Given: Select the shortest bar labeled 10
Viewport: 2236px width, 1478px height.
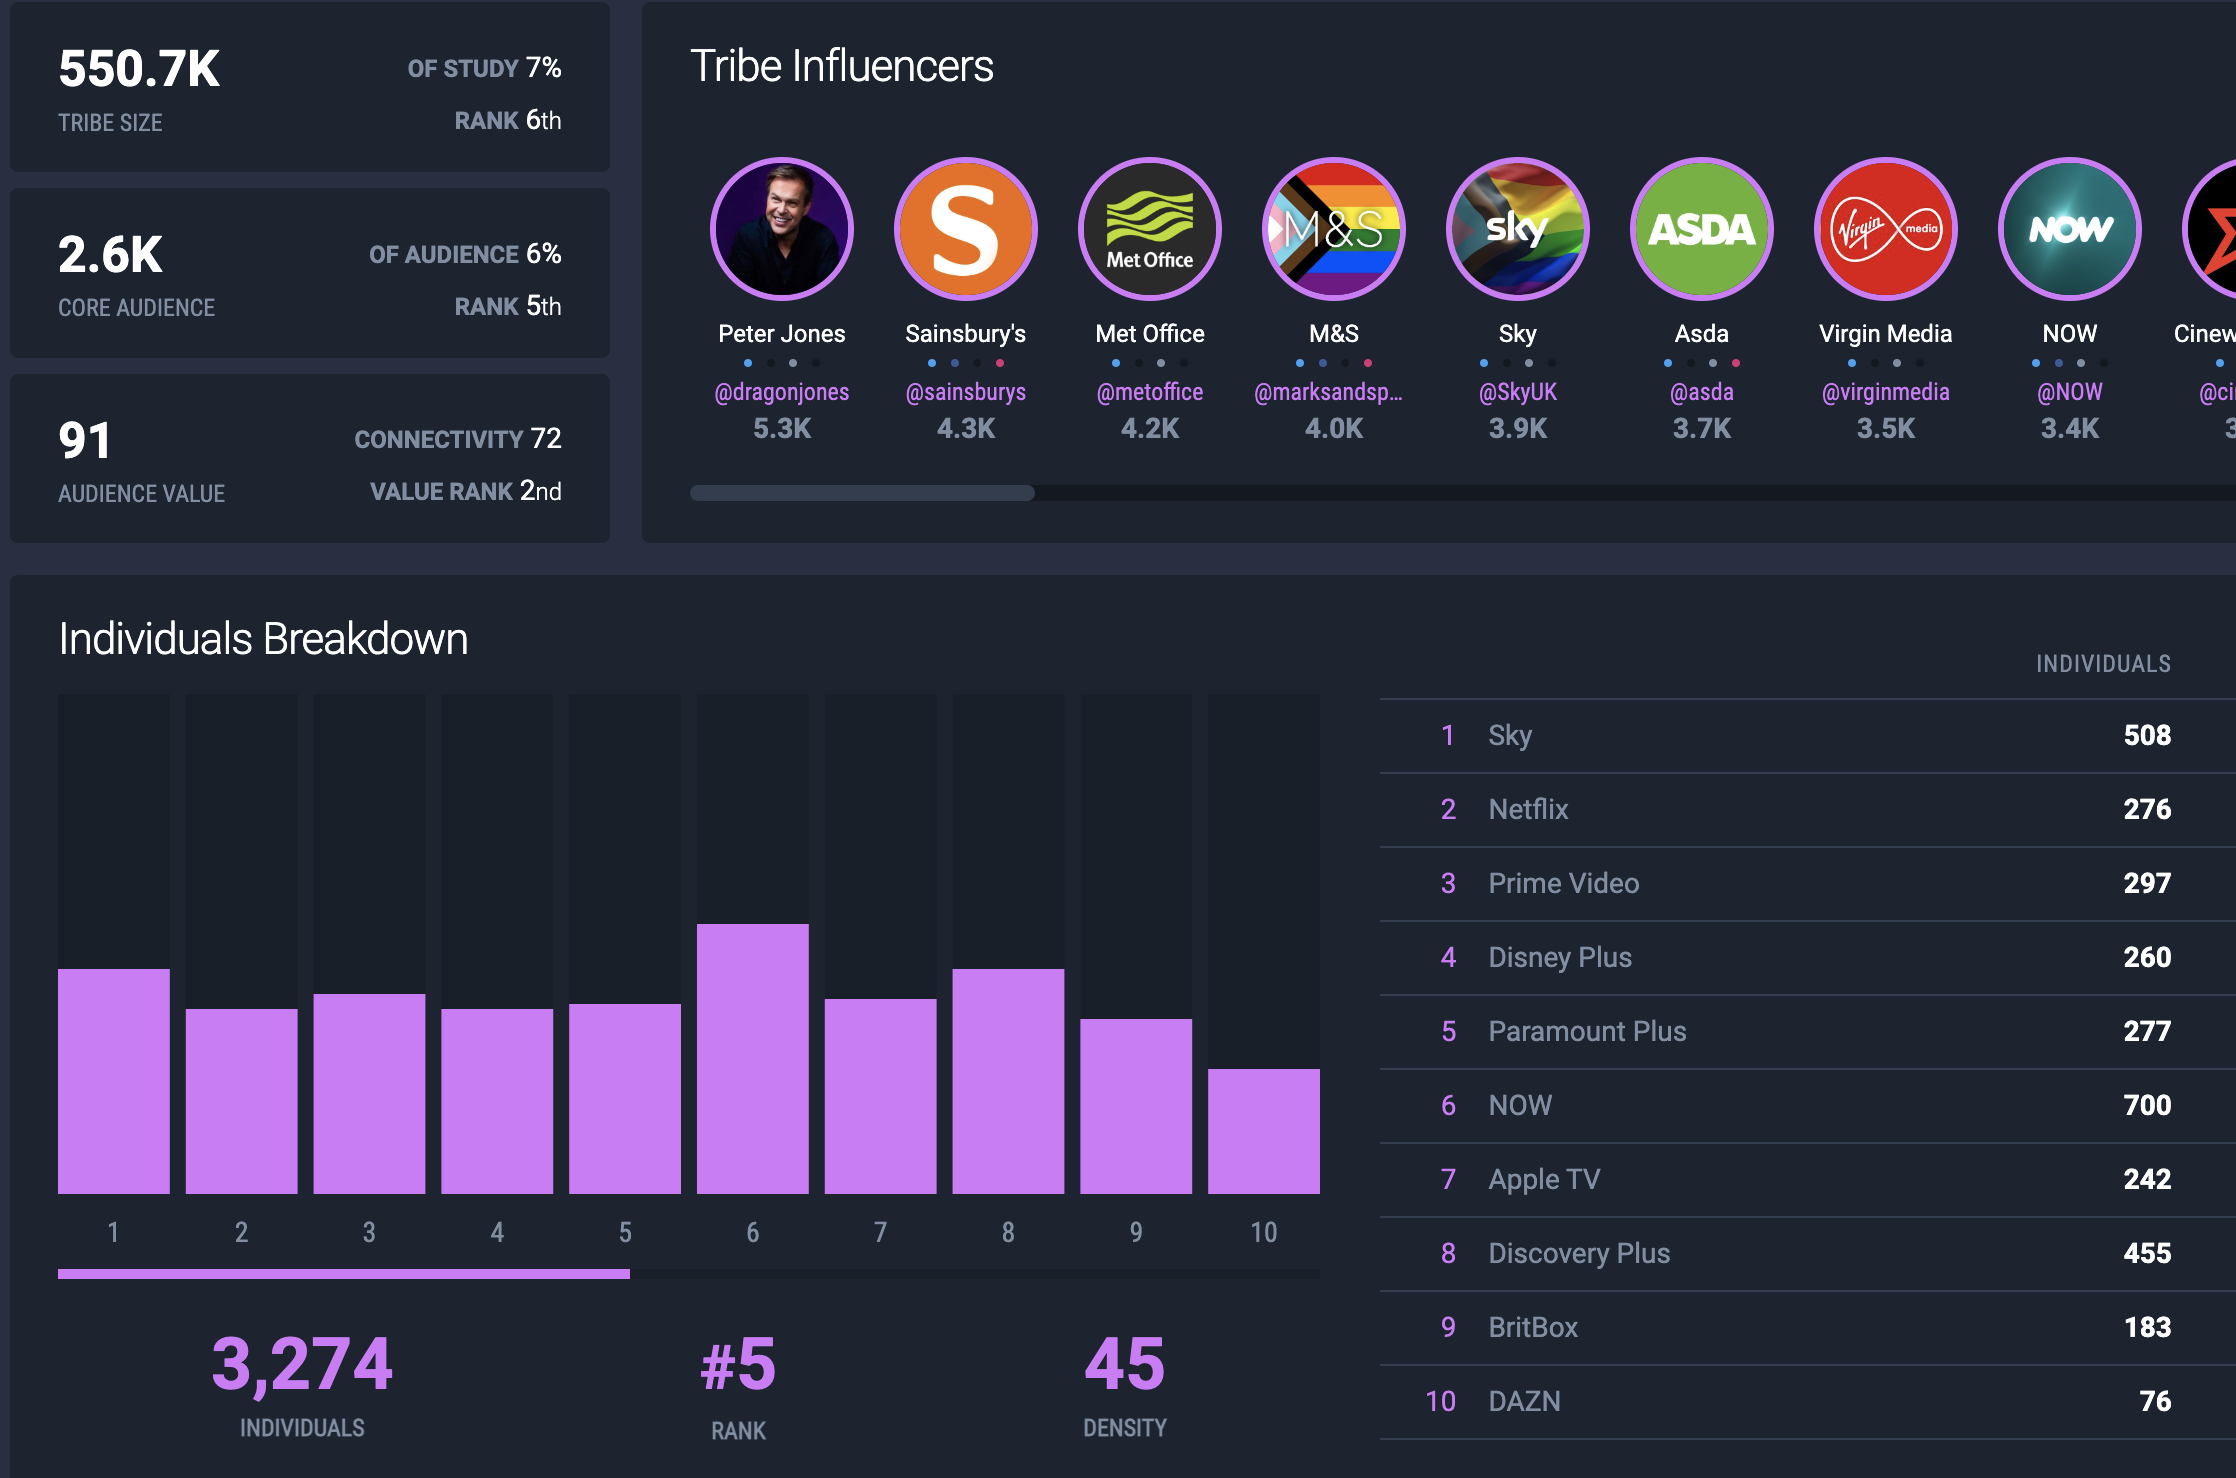Looking at the screenshot, I should click(1264, 1131).
